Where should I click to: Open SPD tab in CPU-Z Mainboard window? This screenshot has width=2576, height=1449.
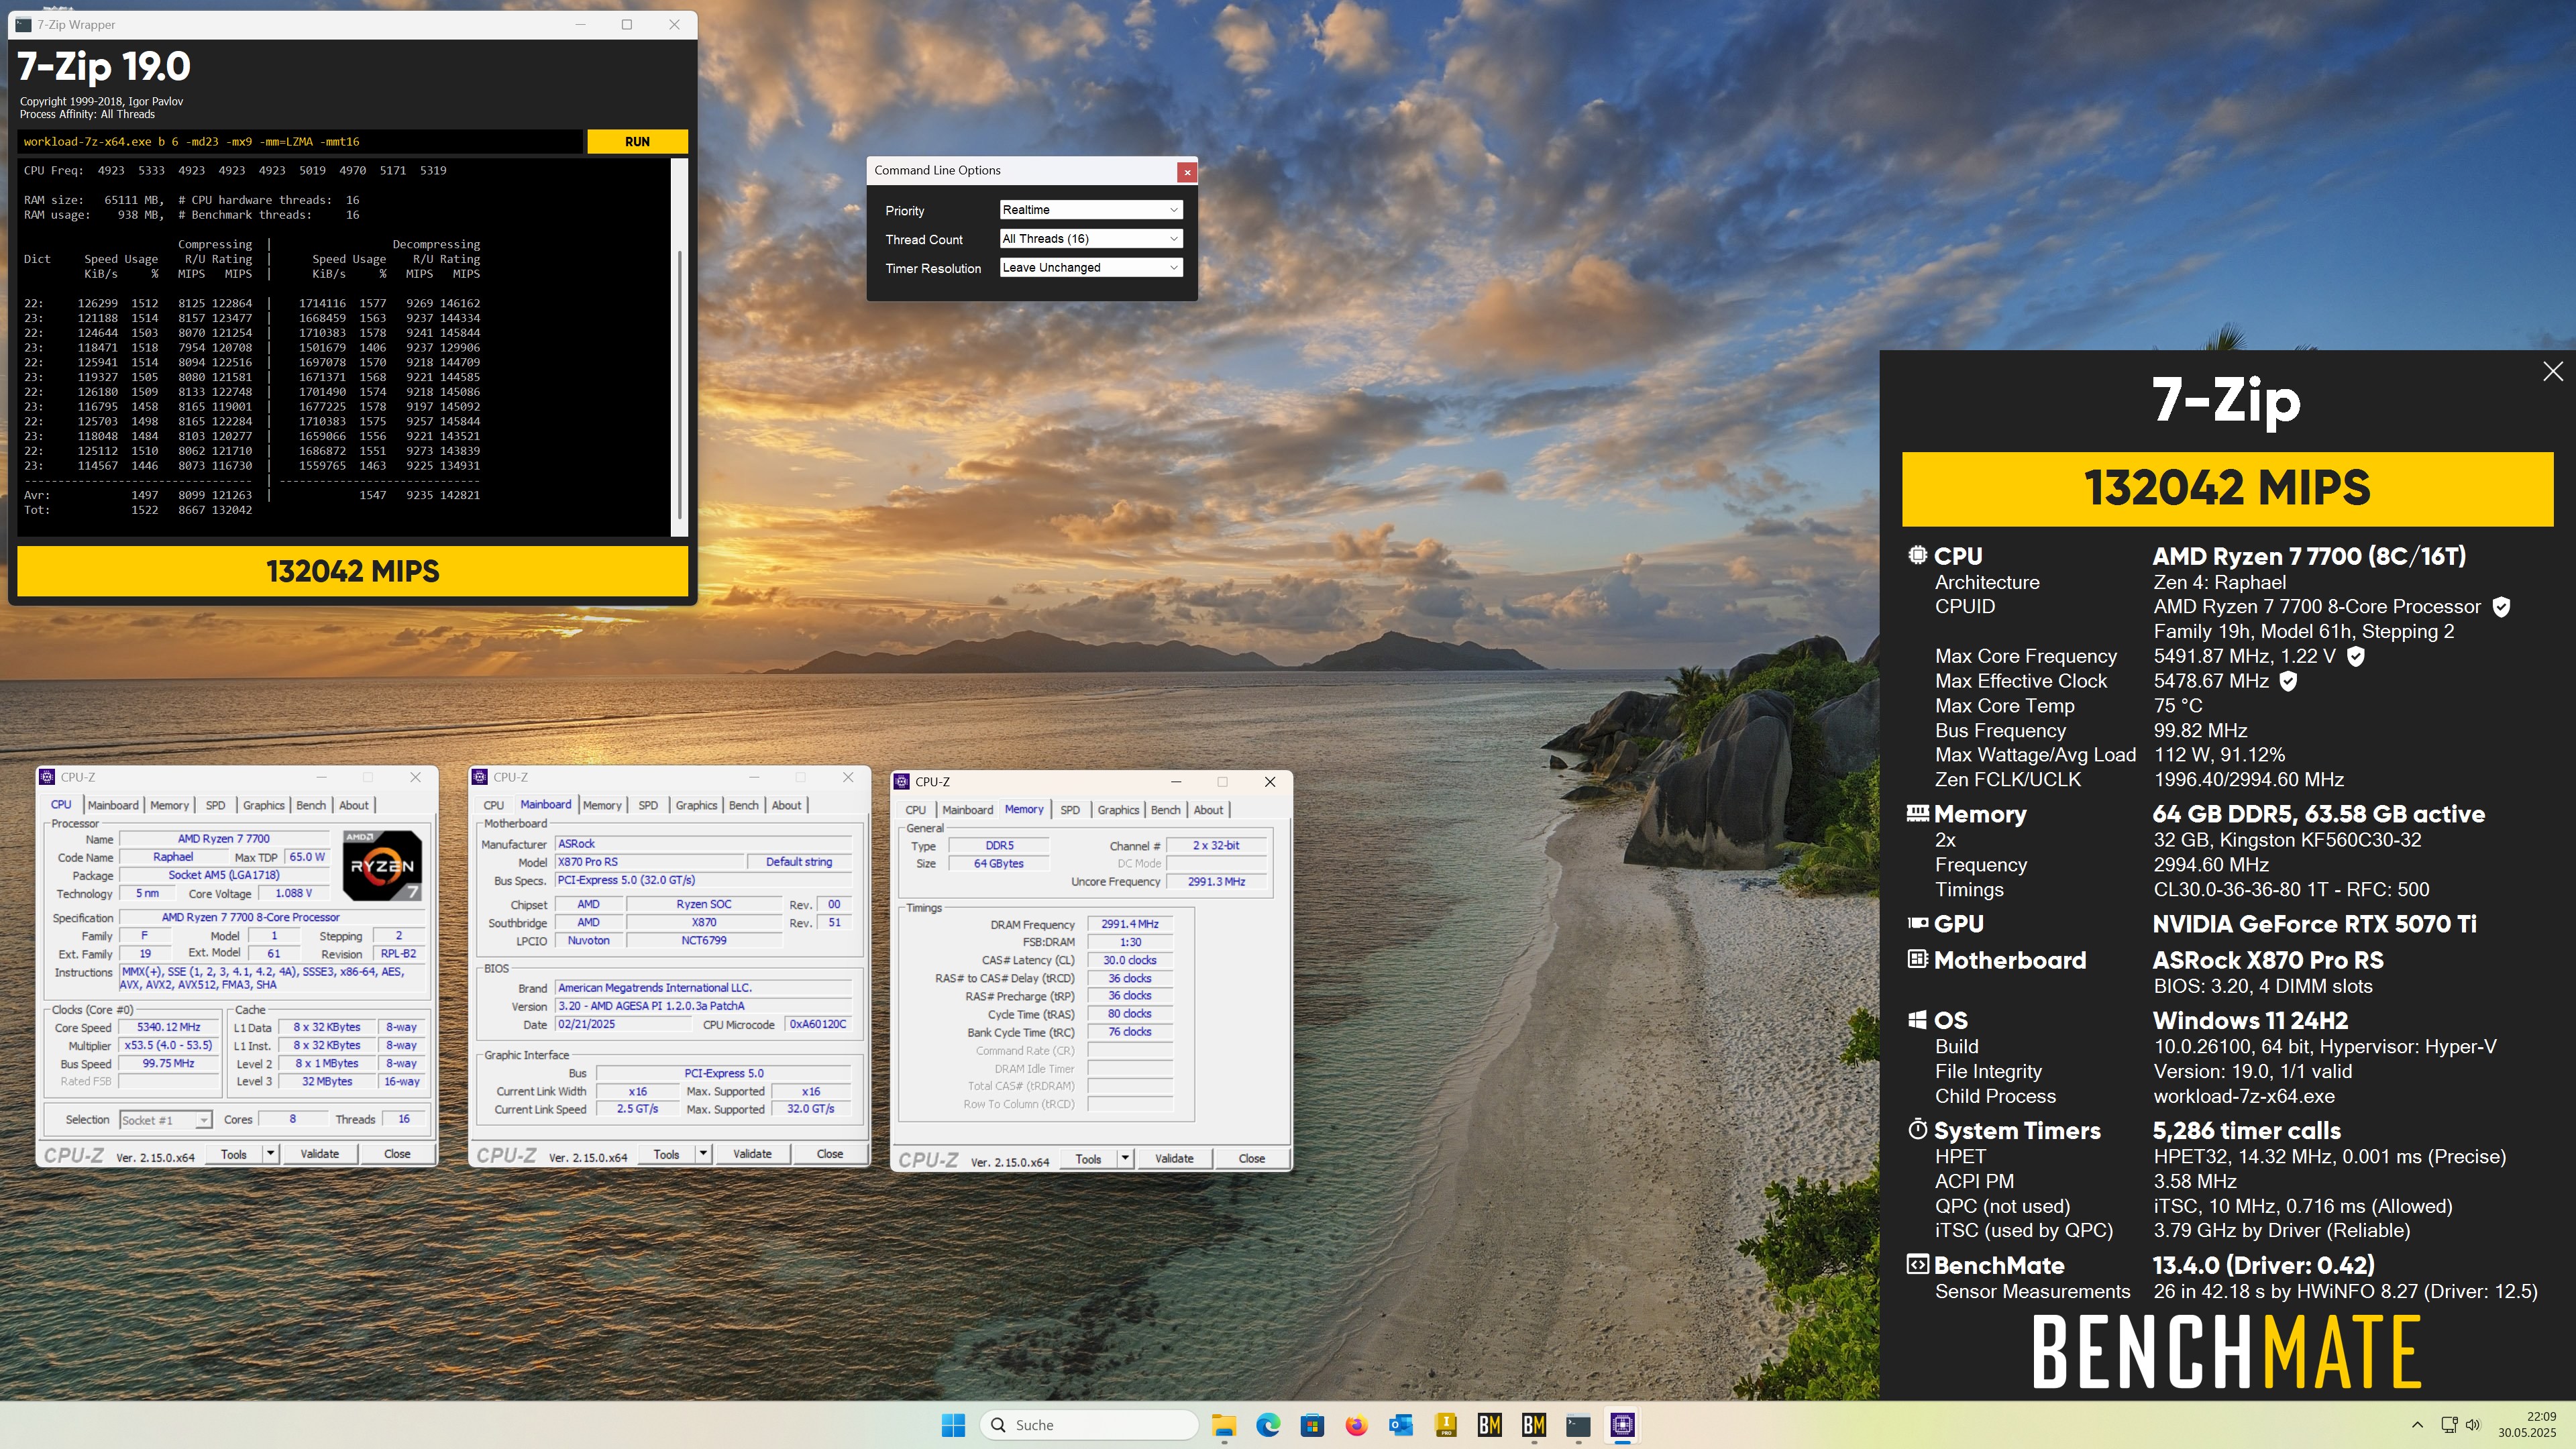coord(648,805)
